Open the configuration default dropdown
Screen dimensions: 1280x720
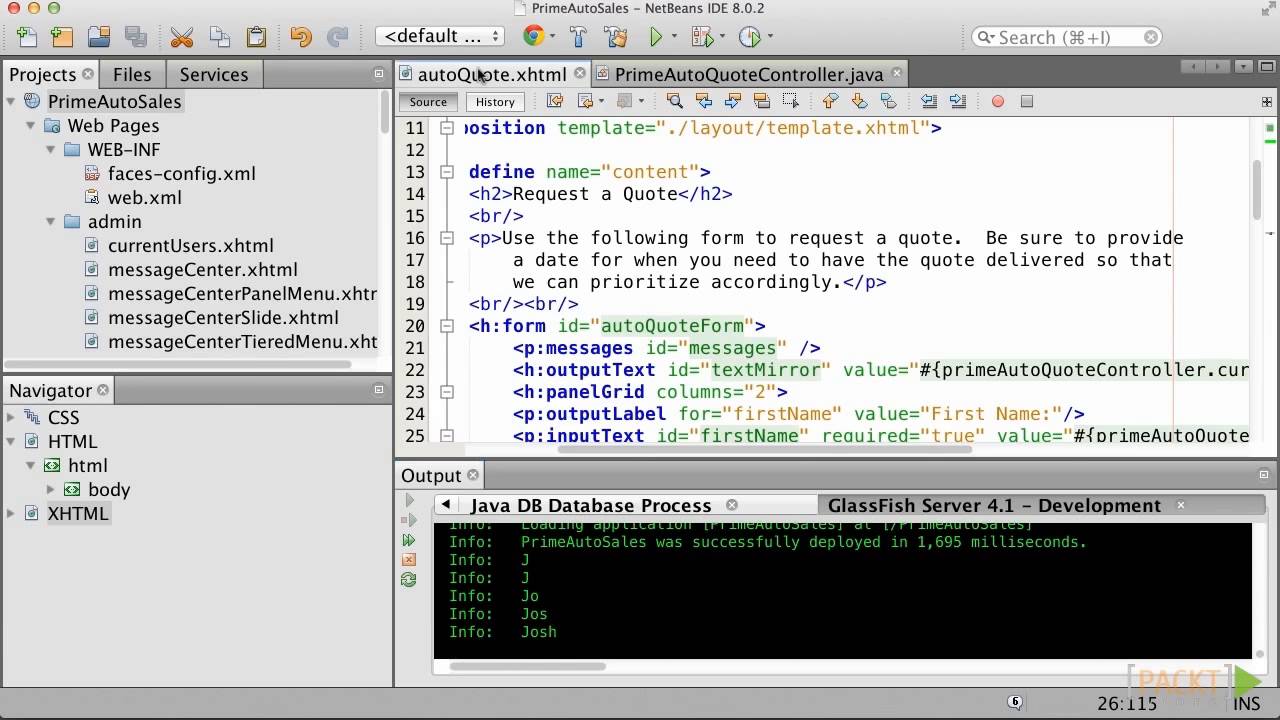[440, 37]
